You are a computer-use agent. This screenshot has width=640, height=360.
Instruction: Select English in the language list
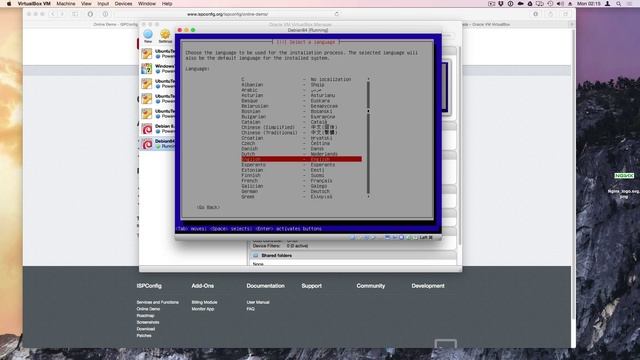click(x=301, y=159)
